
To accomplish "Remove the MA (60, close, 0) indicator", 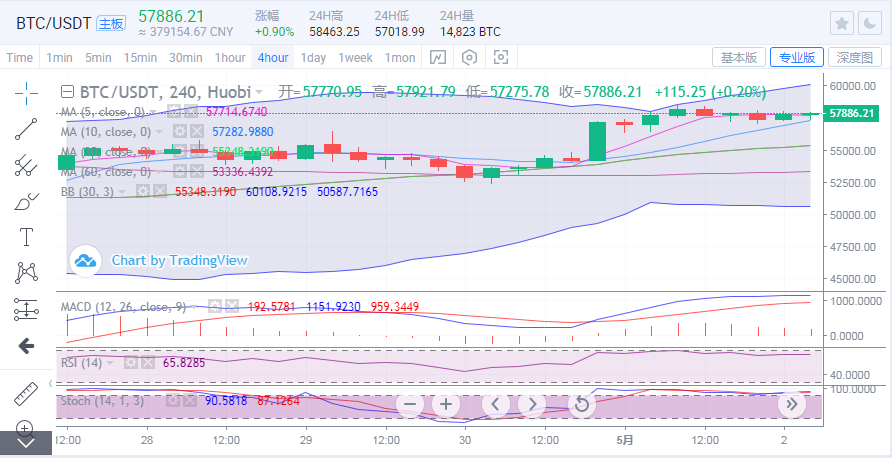I will 196,171.
